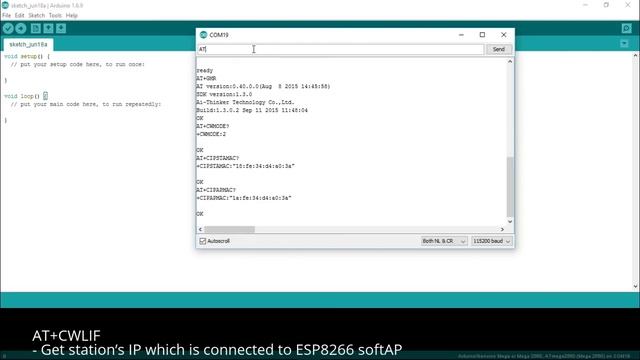
Task: Maximize the COM19 serial monitor window
Action: coord(482,35)
